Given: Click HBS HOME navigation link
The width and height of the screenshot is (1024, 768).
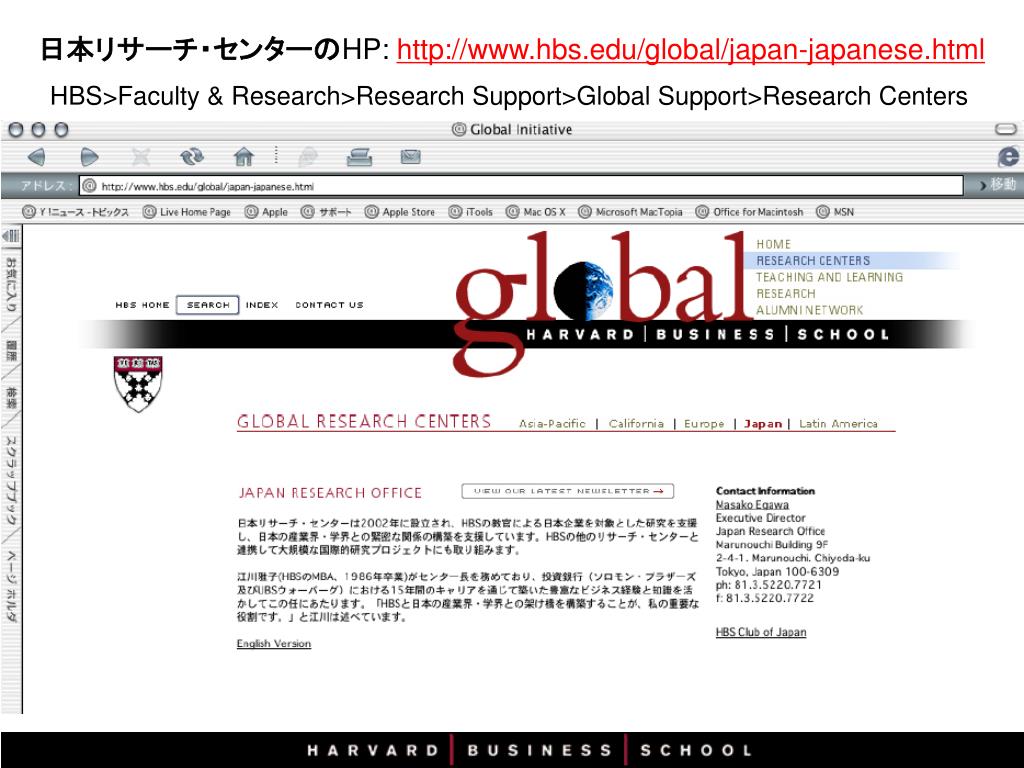Looking at the screenshot, I should pyautogui.click(x=142, y=305).
